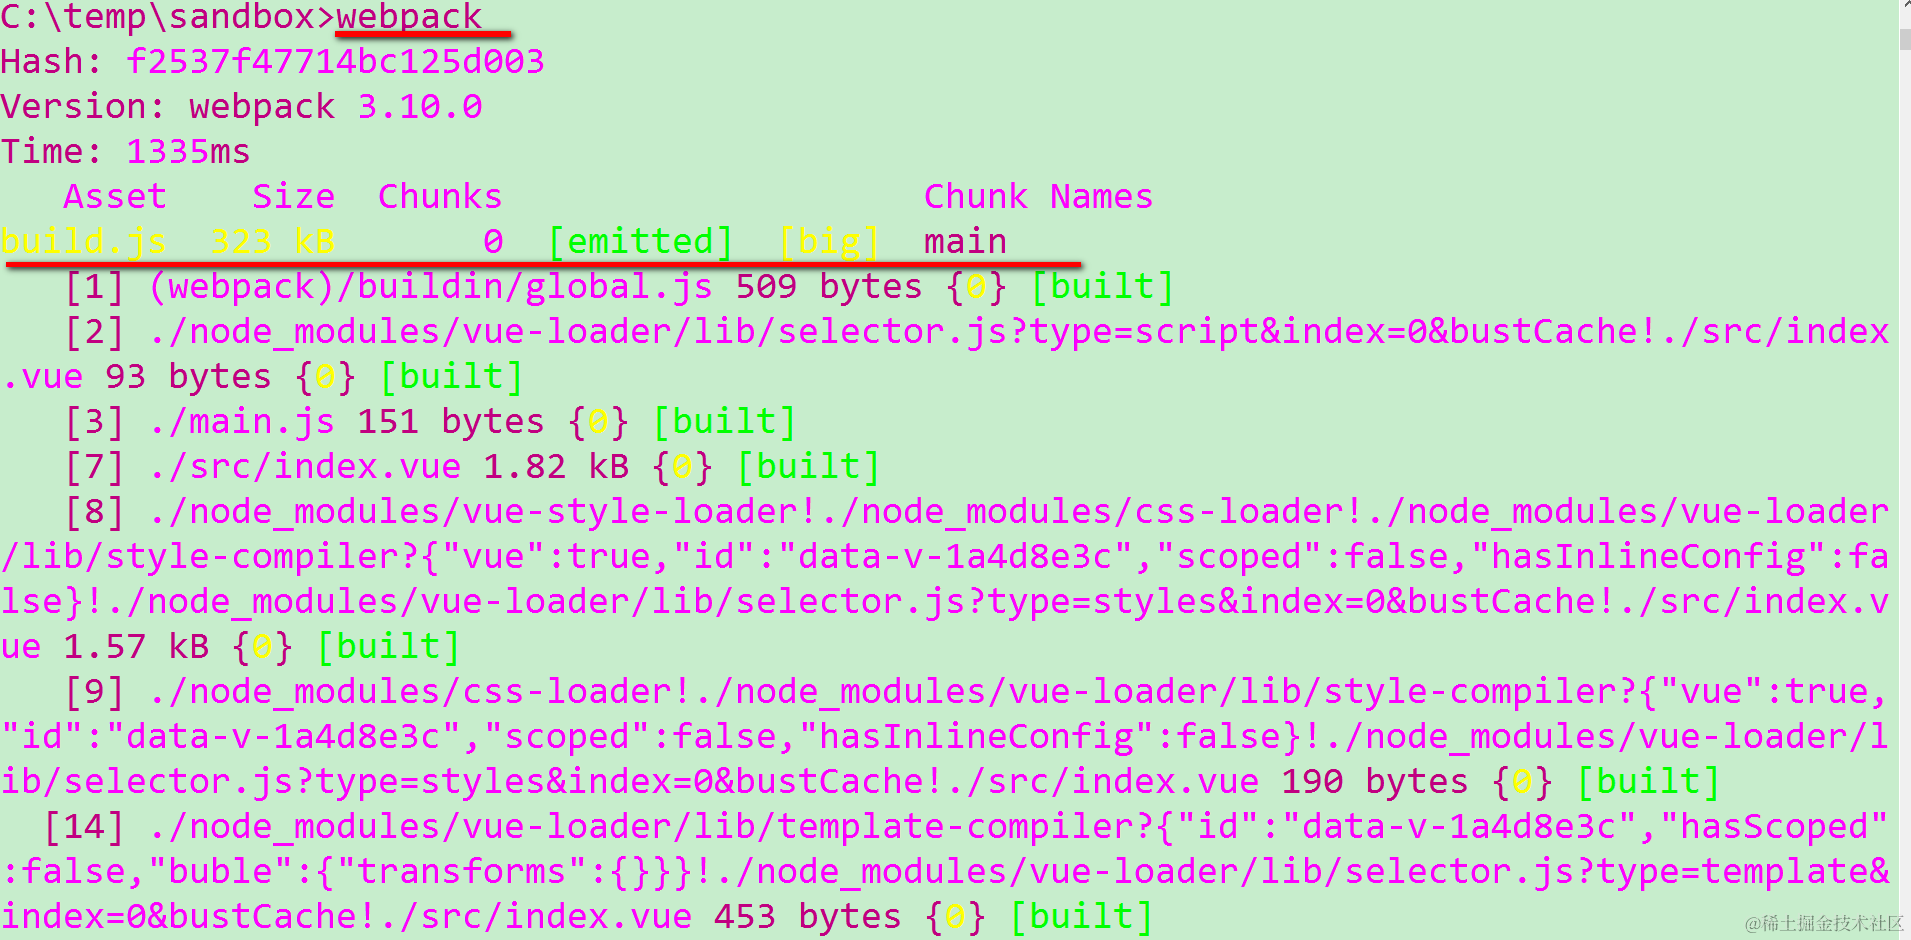Click the Chunks column header
The image size is (1911, 940).
click(x=440, y=197)
